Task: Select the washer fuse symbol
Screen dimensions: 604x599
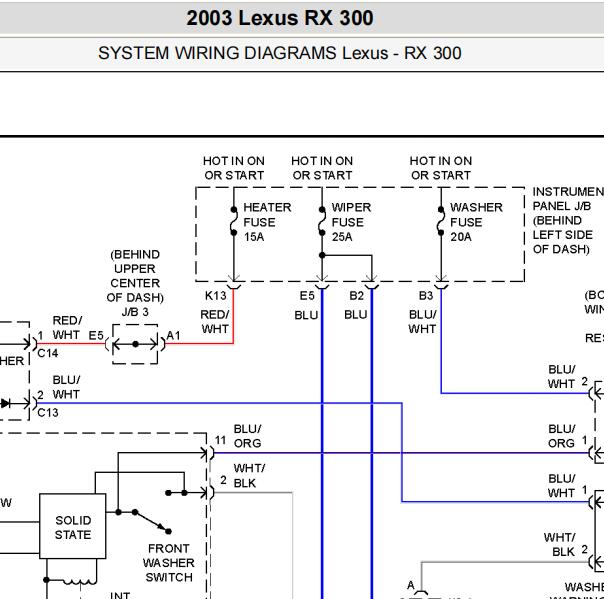Action: pos(441,221)
